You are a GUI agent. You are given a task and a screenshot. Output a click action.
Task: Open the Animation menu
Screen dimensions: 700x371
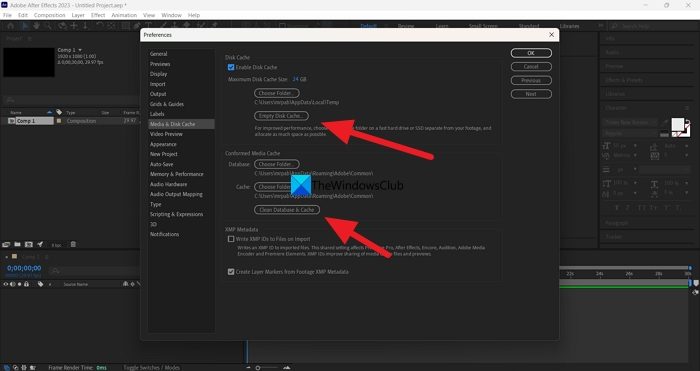coord(124,15)
